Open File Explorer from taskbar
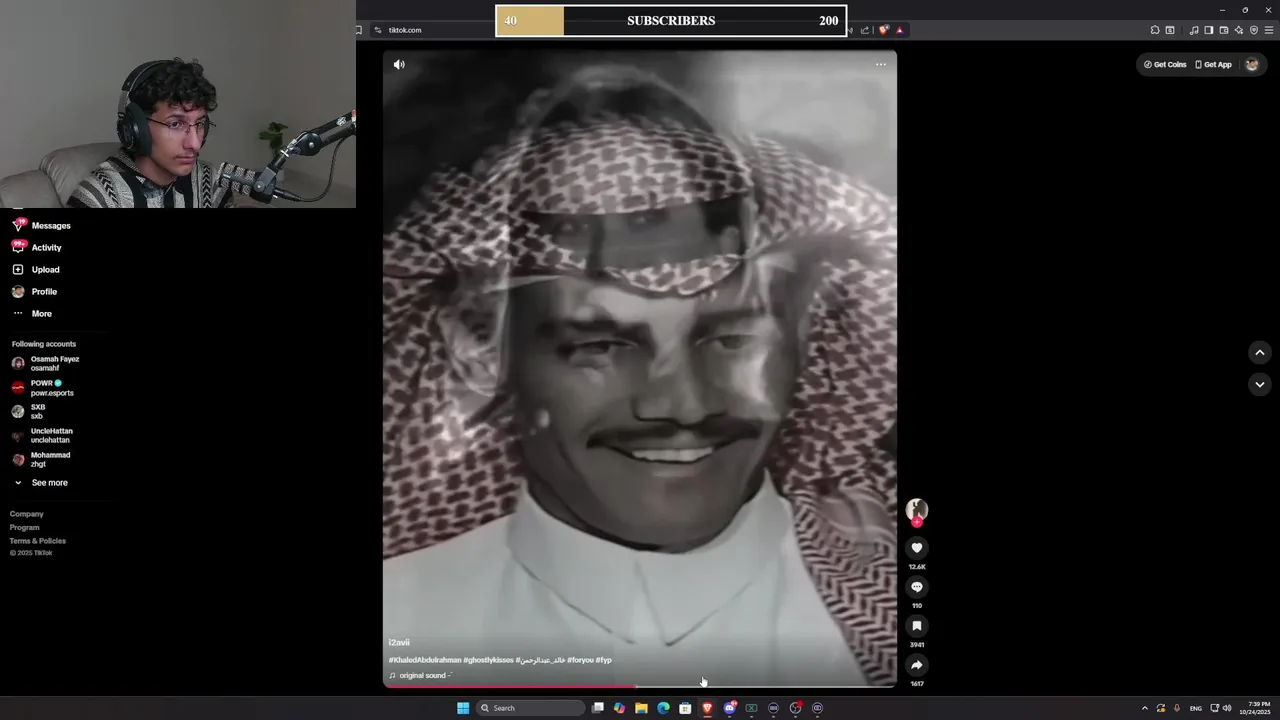Image resolution: width=1280 pixels, height=720 pixels. pos(641,708)
